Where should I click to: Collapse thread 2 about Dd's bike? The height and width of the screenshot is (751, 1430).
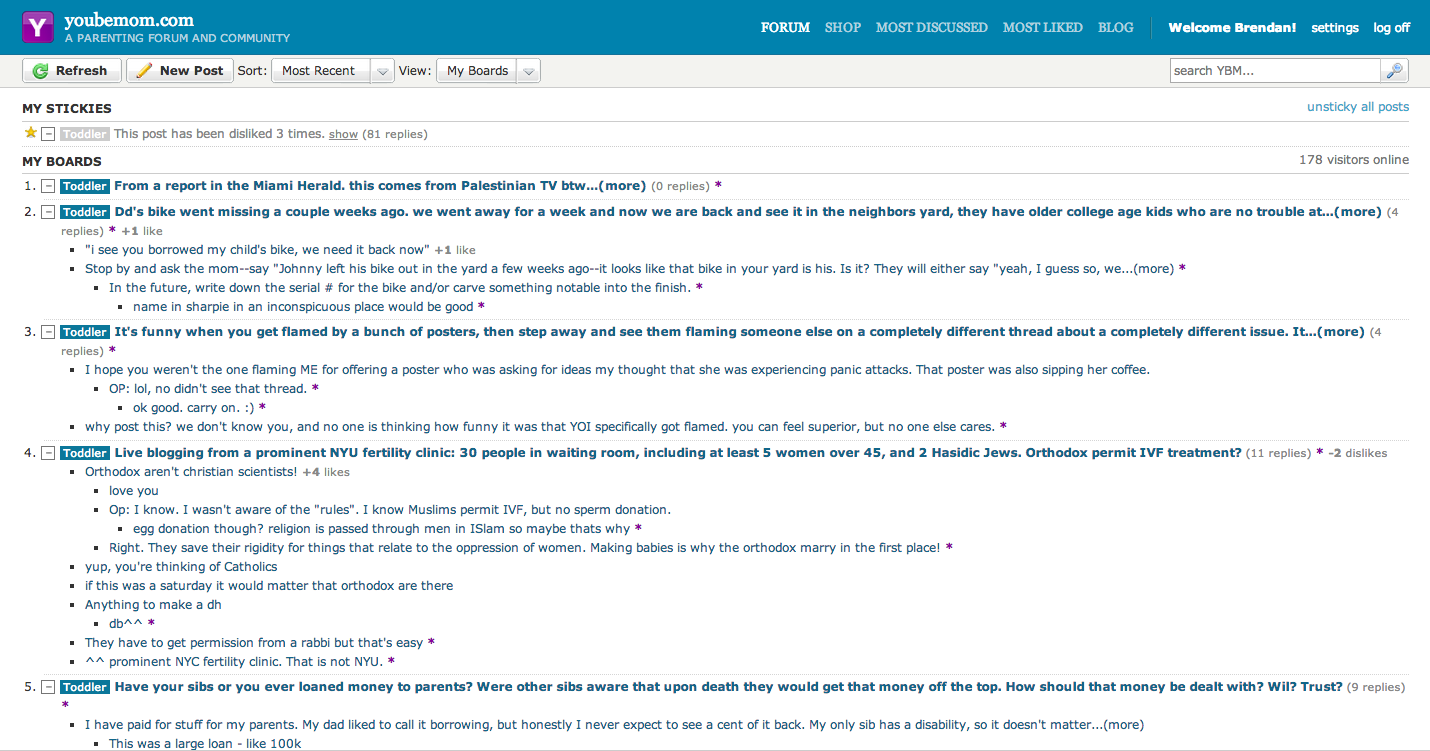pos(48,212)
